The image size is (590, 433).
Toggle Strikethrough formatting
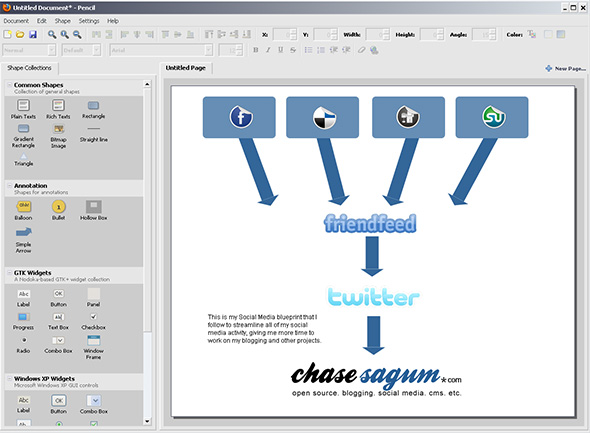293,50
